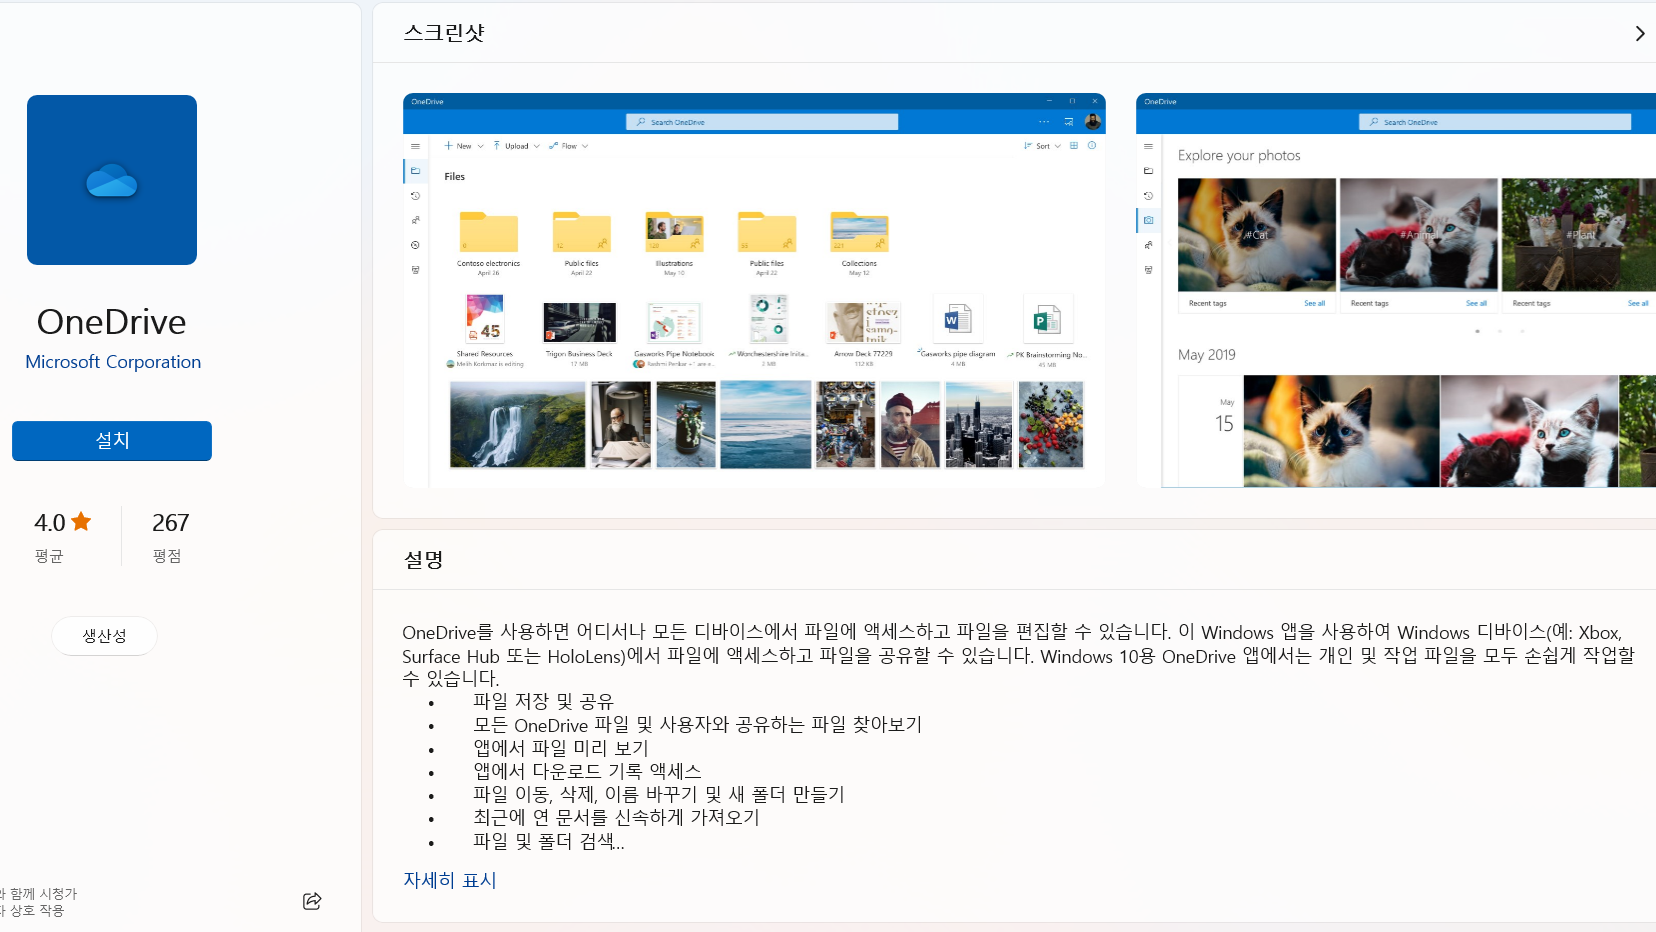Screen dimensions: 1656x932
Task: Open the 267 평점 ratings count
Action: (x=170, y=536)
